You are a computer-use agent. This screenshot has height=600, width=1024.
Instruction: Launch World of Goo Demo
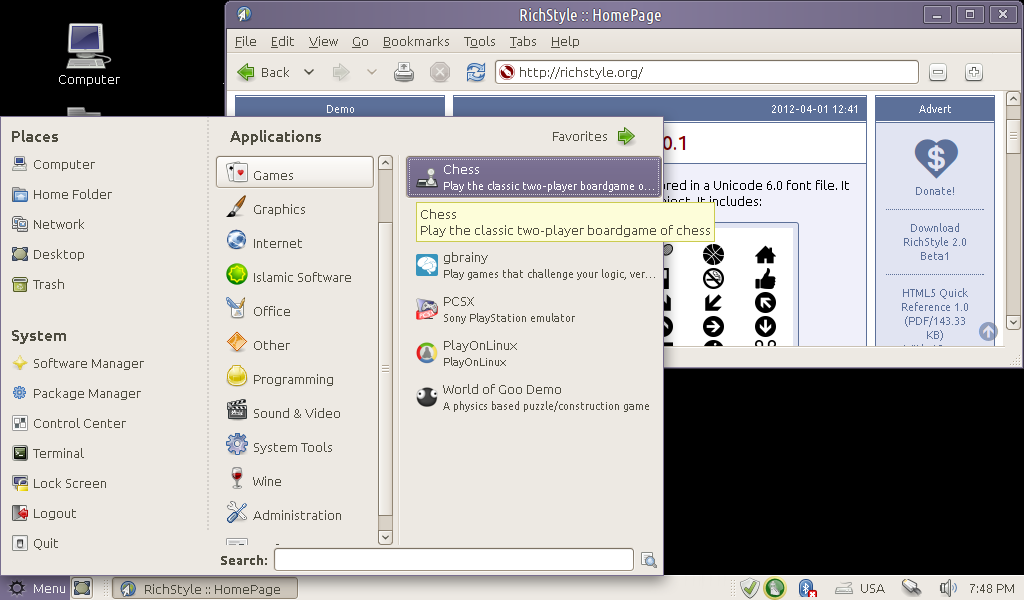(534, 397)
